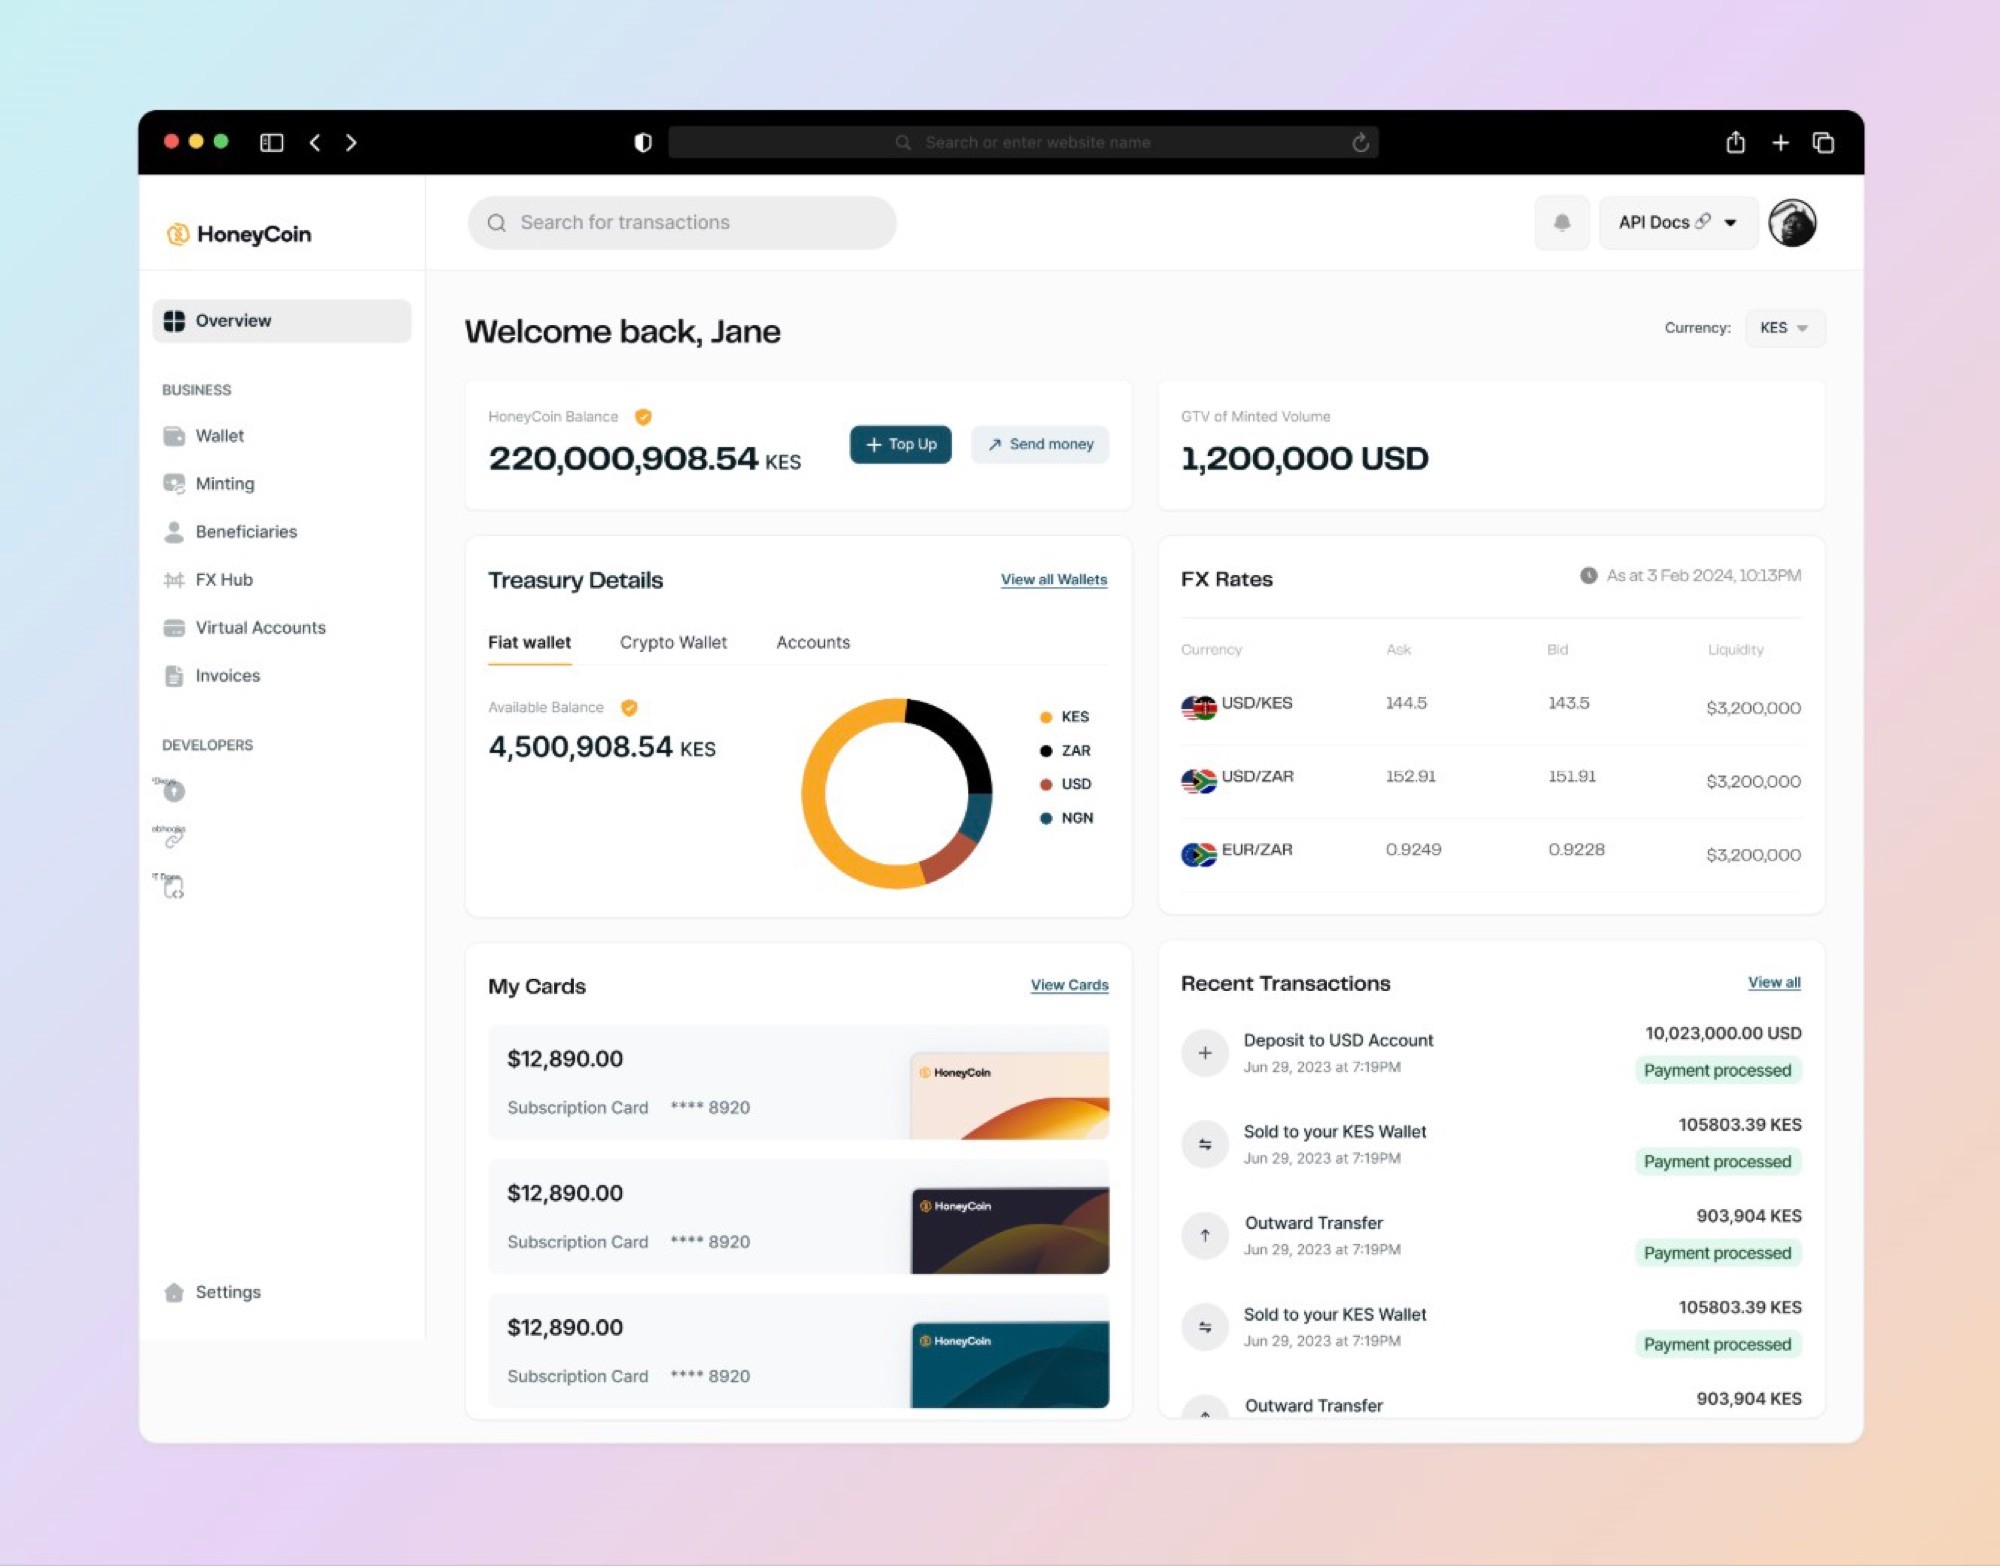Follow the View Cards link
Screen dimensions: 2000x1566
(1069, 985)
